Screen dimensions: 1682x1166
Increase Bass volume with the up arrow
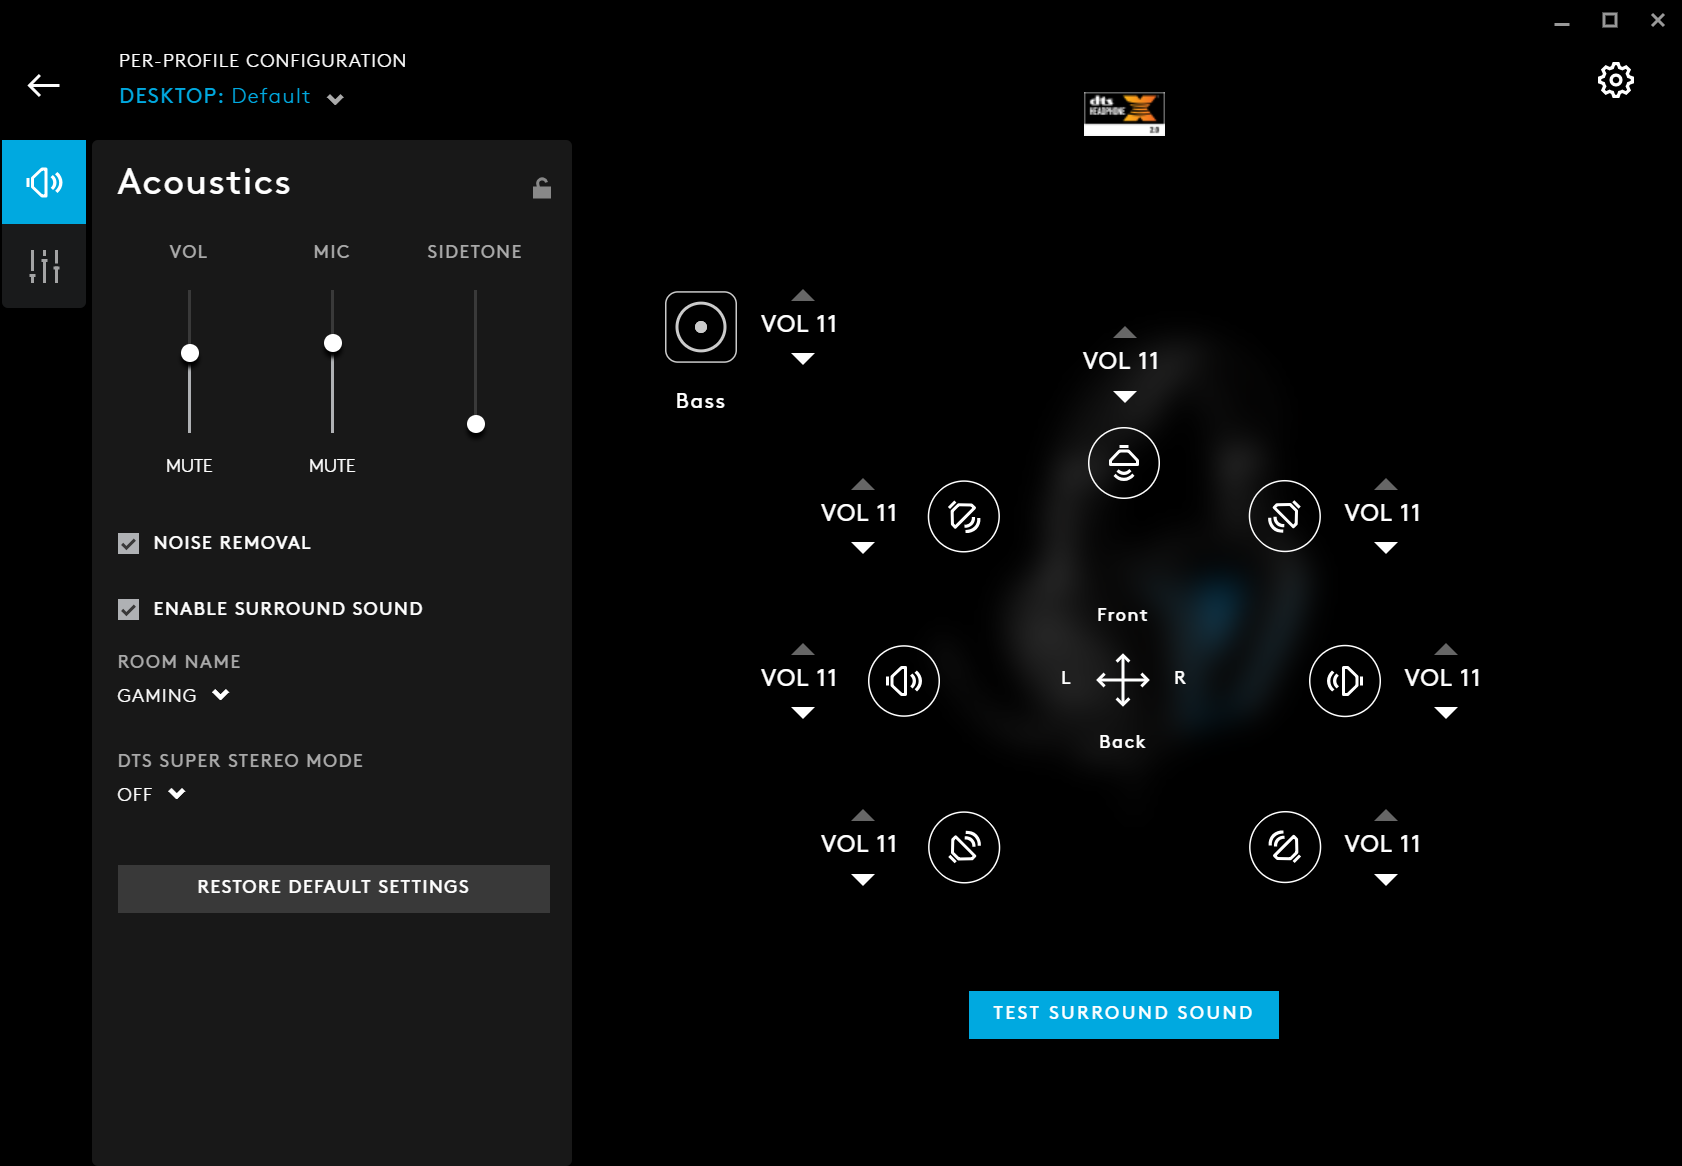tap(802, 296)
